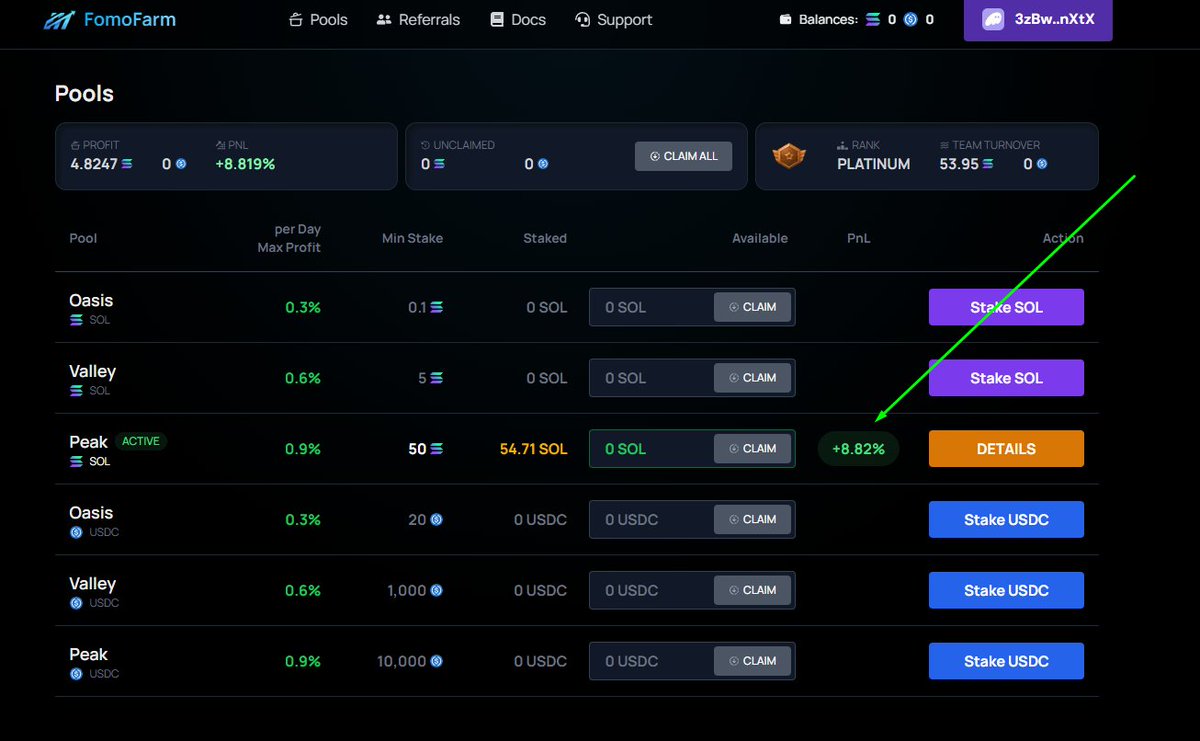The height and width of the screenshot is (741, 1200).
Task: Stake USDC in the Oasis pool
Action: tap(1006, 520)
